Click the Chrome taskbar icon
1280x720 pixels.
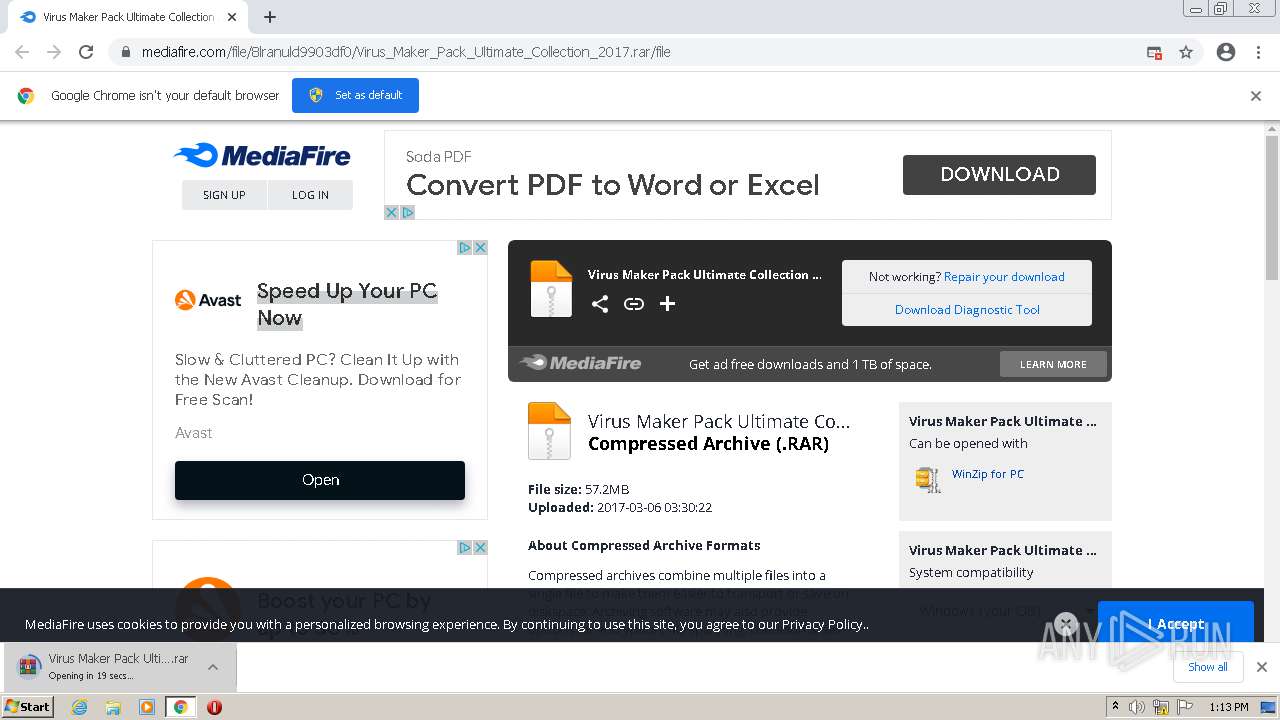(181, 707)
